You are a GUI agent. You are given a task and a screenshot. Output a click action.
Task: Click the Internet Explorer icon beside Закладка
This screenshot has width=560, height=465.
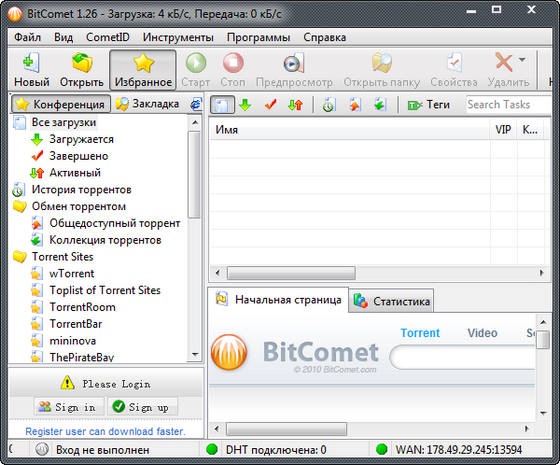196,104
